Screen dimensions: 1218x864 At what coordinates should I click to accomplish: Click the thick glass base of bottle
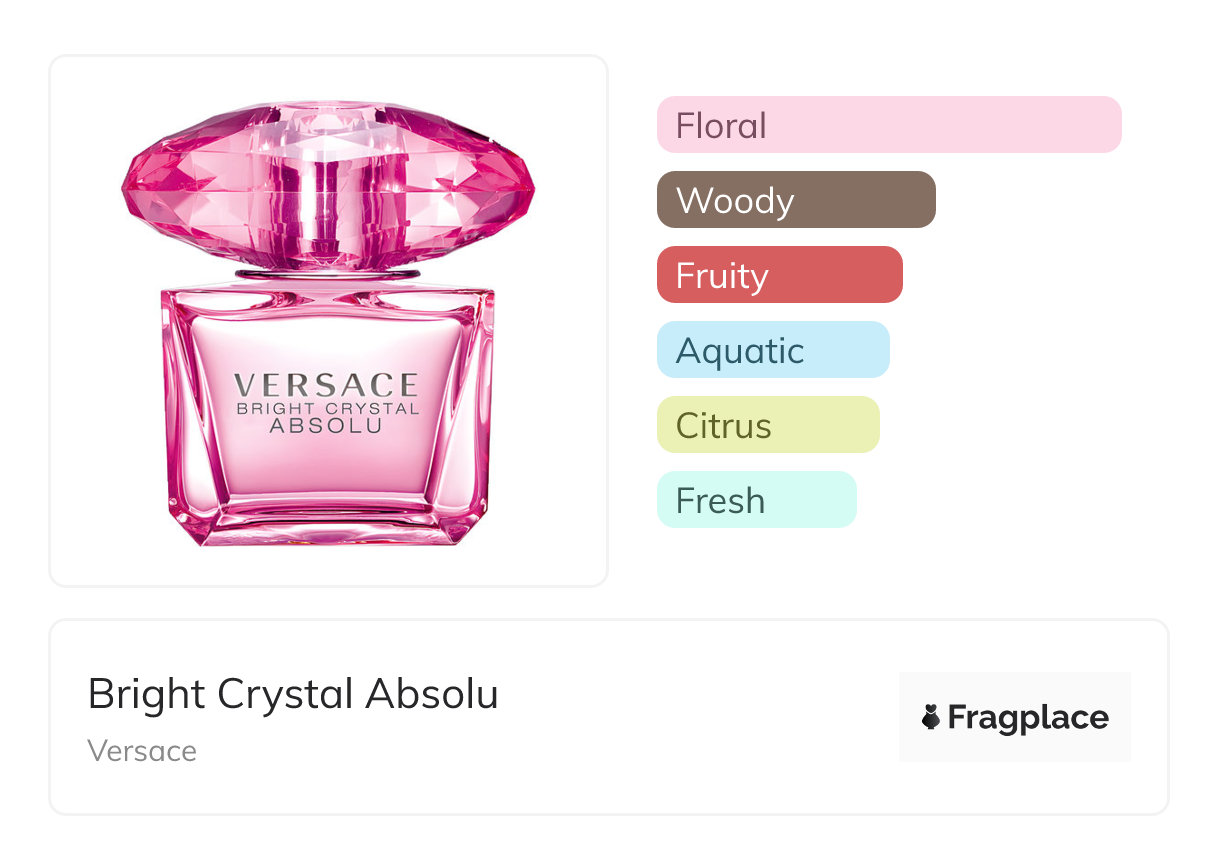point(327,524)
